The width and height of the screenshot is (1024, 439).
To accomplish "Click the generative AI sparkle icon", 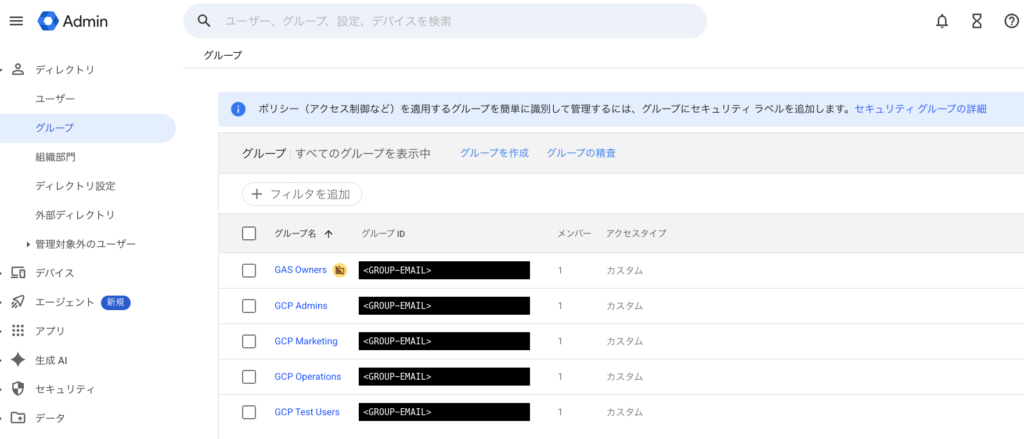I will [x=18, y=360].
